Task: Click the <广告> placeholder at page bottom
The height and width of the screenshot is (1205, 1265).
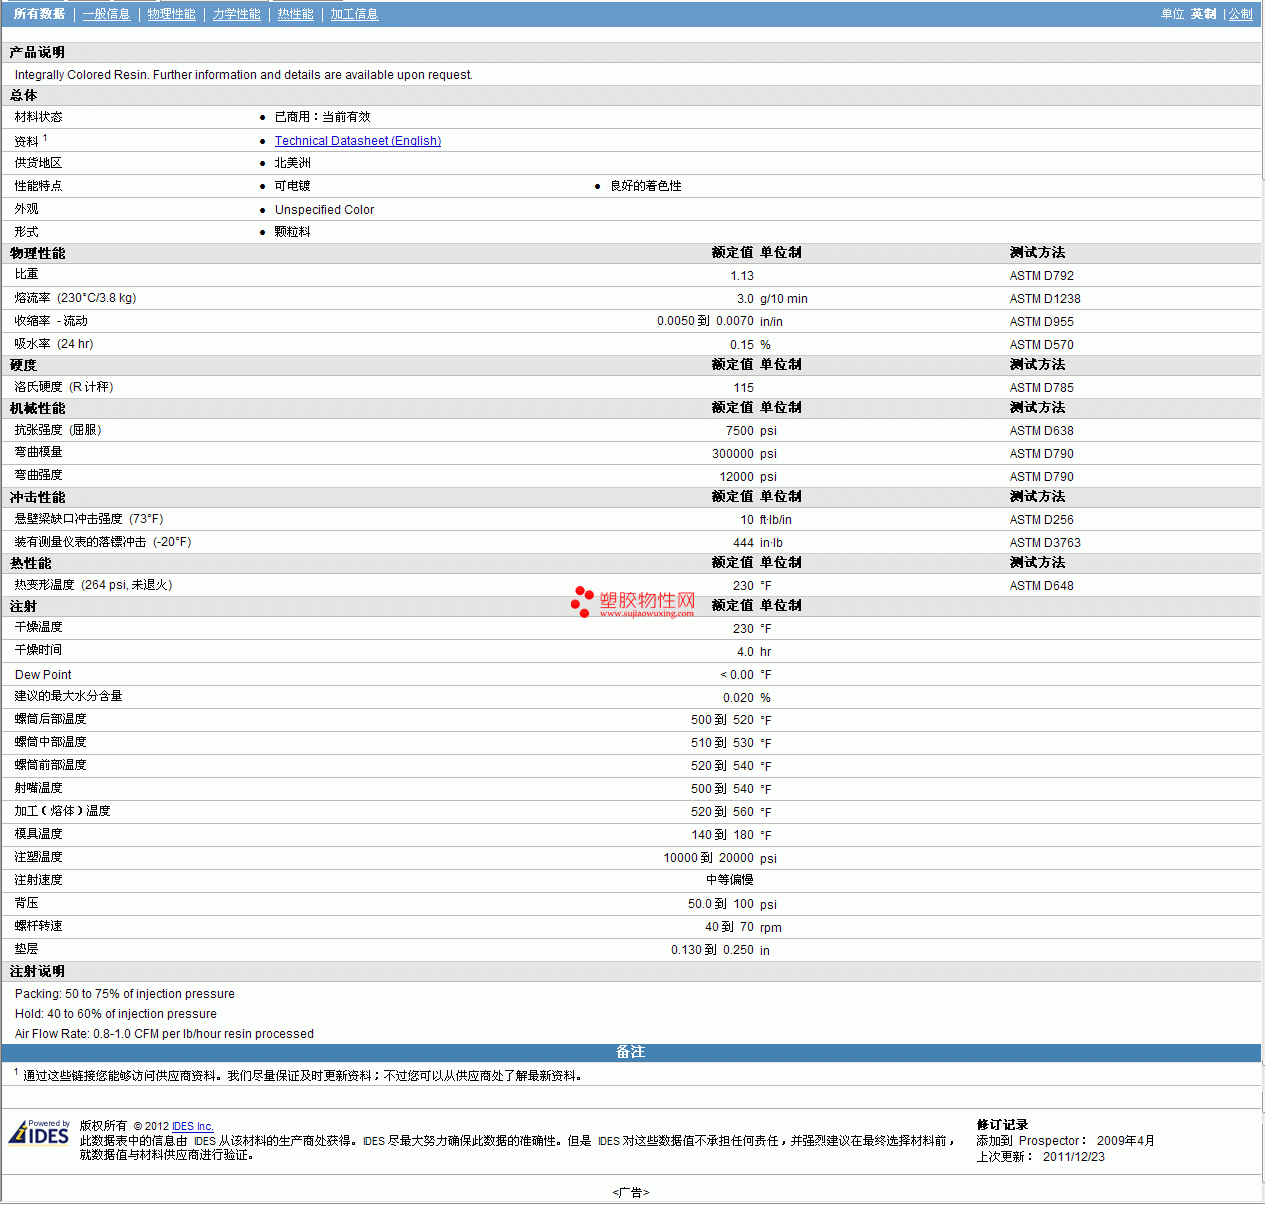Action: pyautogui.click(x=630, y=1192)
